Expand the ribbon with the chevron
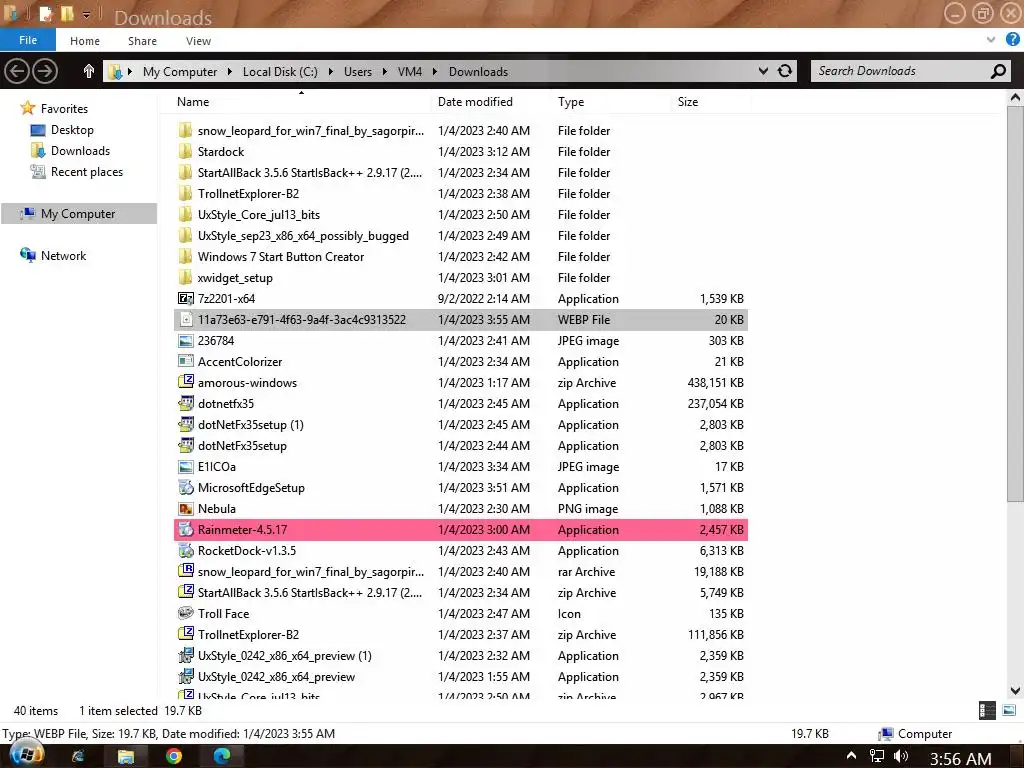Screen dimensions: 1024x768 [x=991, y=40]
